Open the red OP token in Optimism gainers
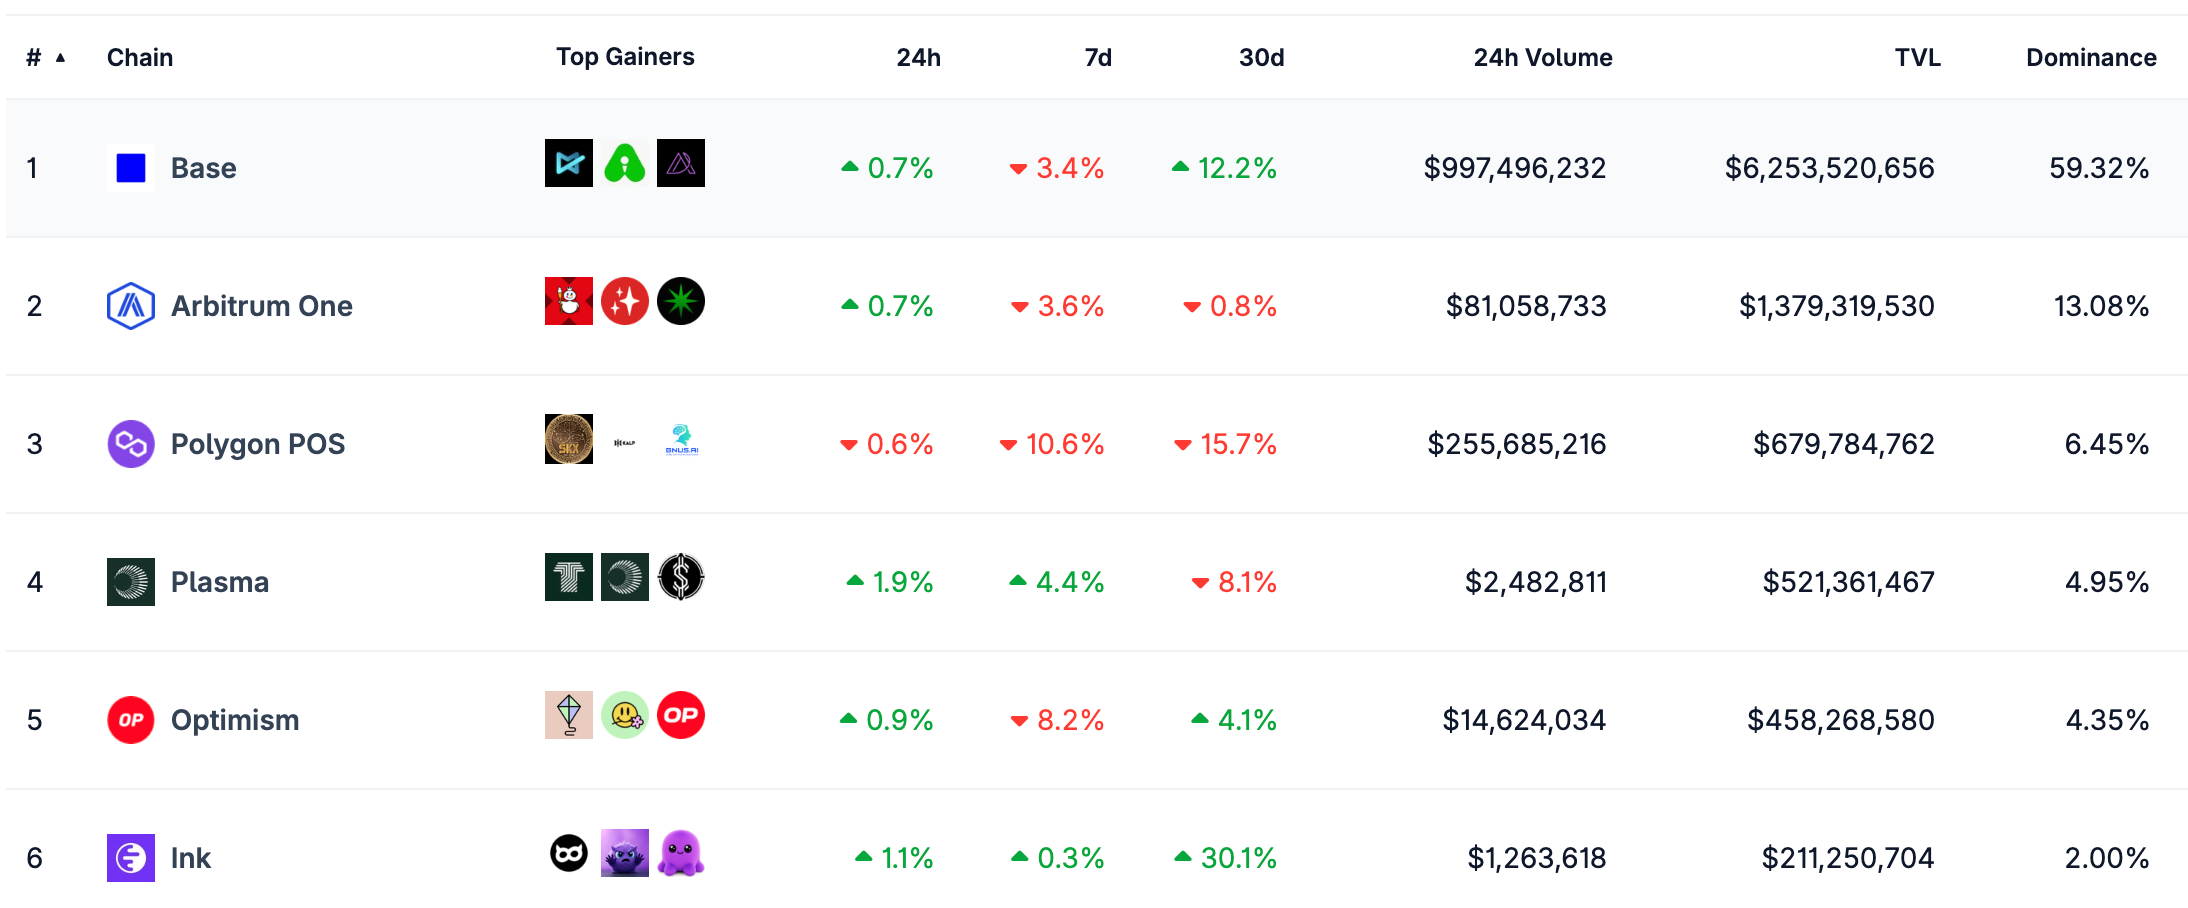The width and height of the screenshot is (2188, 908). click(681, 715)
